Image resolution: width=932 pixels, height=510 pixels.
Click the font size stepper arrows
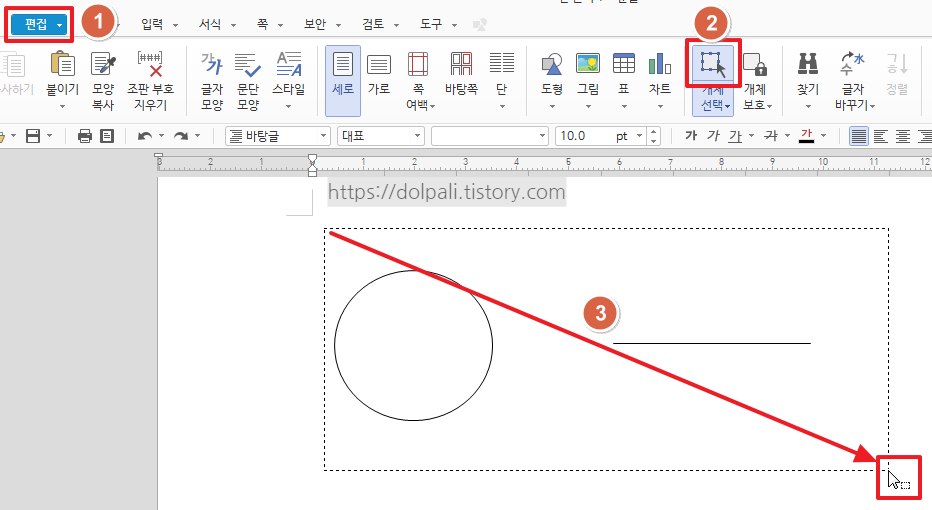coord(653,136)
